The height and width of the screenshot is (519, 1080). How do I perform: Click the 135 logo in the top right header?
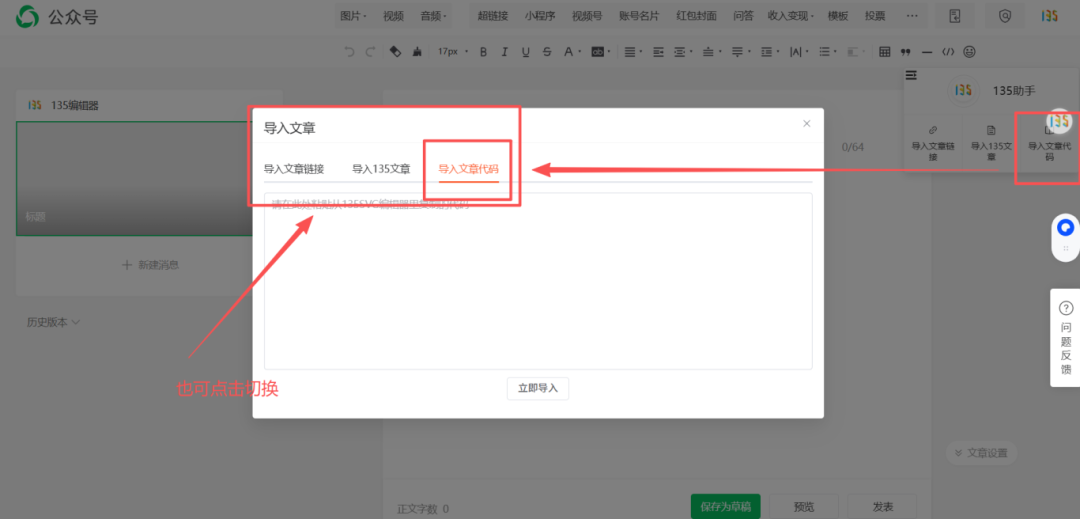pyautogui.click(x=1049, y=16)
